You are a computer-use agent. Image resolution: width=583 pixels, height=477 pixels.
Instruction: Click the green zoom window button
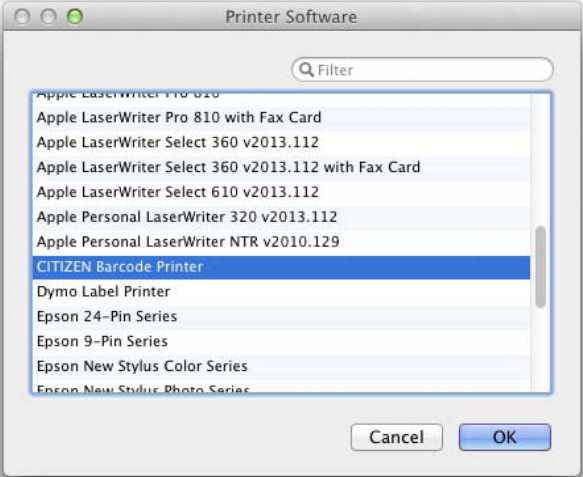[x=75, y=17]
